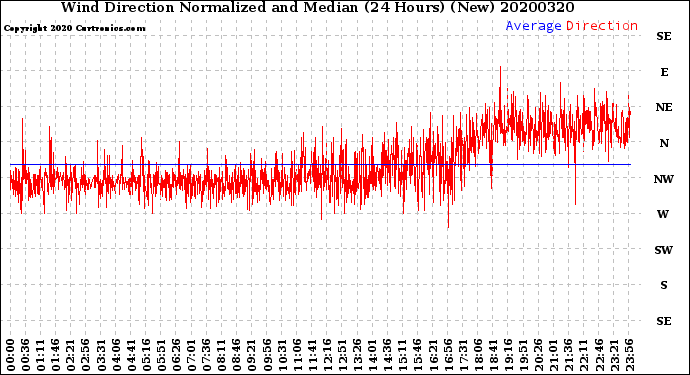The image size is (690, 375).
Task: Click the 06:26 time axis label
Action: tap(176, 355)
